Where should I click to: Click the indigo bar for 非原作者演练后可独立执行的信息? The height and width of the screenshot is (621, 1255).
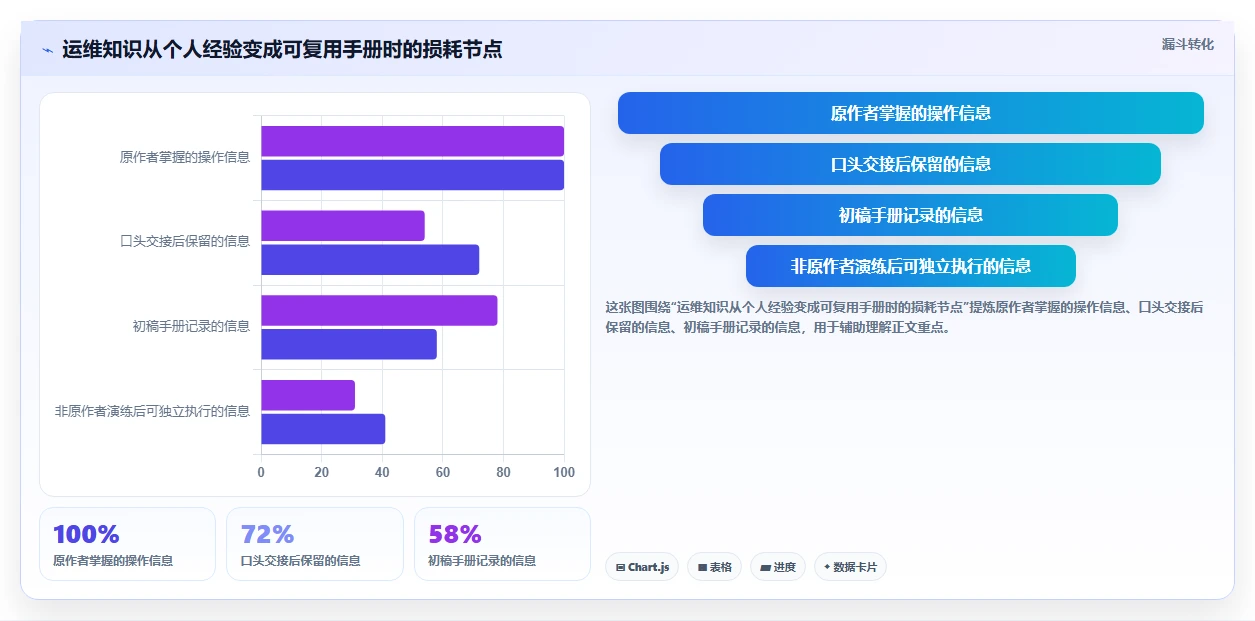click(x=323, y=429)
